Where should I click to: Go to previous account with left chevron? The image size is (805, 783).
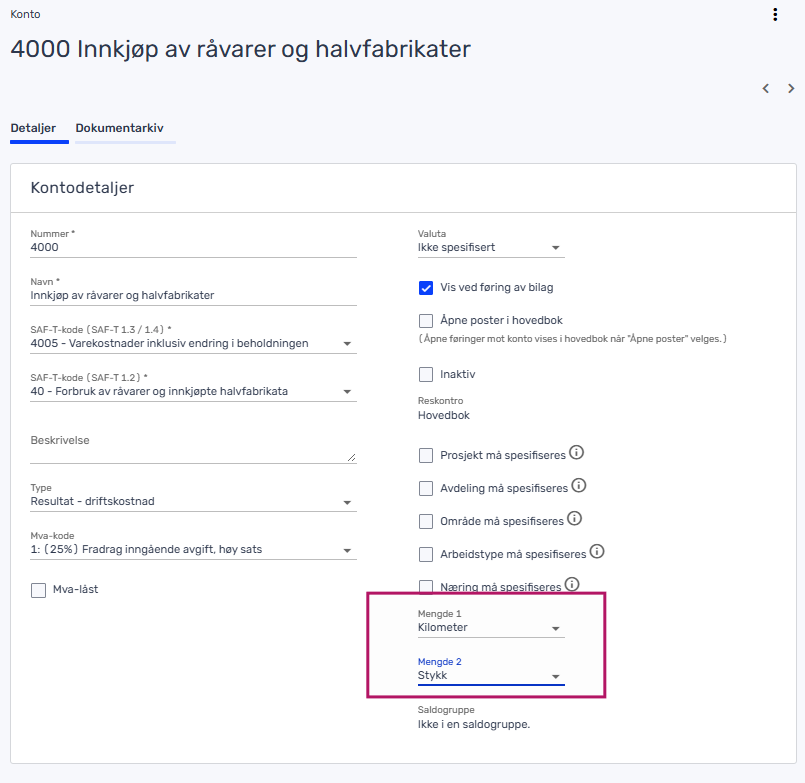[x=765, y=88]
